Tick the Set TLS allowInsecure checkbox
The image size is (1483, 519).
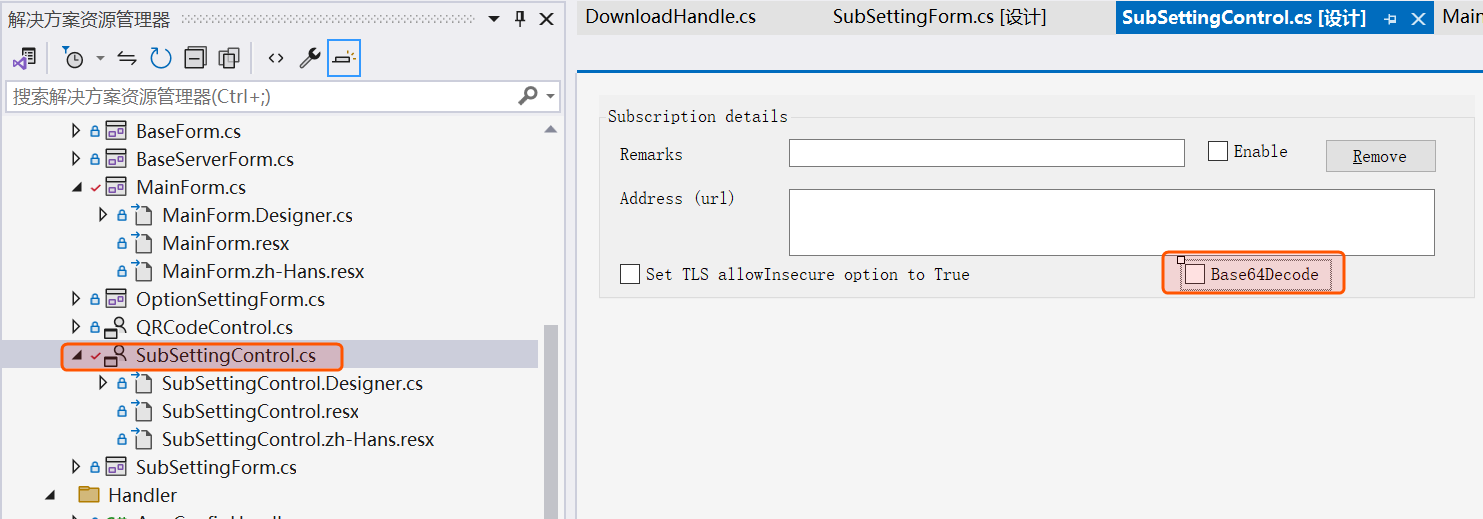[630, 274]
